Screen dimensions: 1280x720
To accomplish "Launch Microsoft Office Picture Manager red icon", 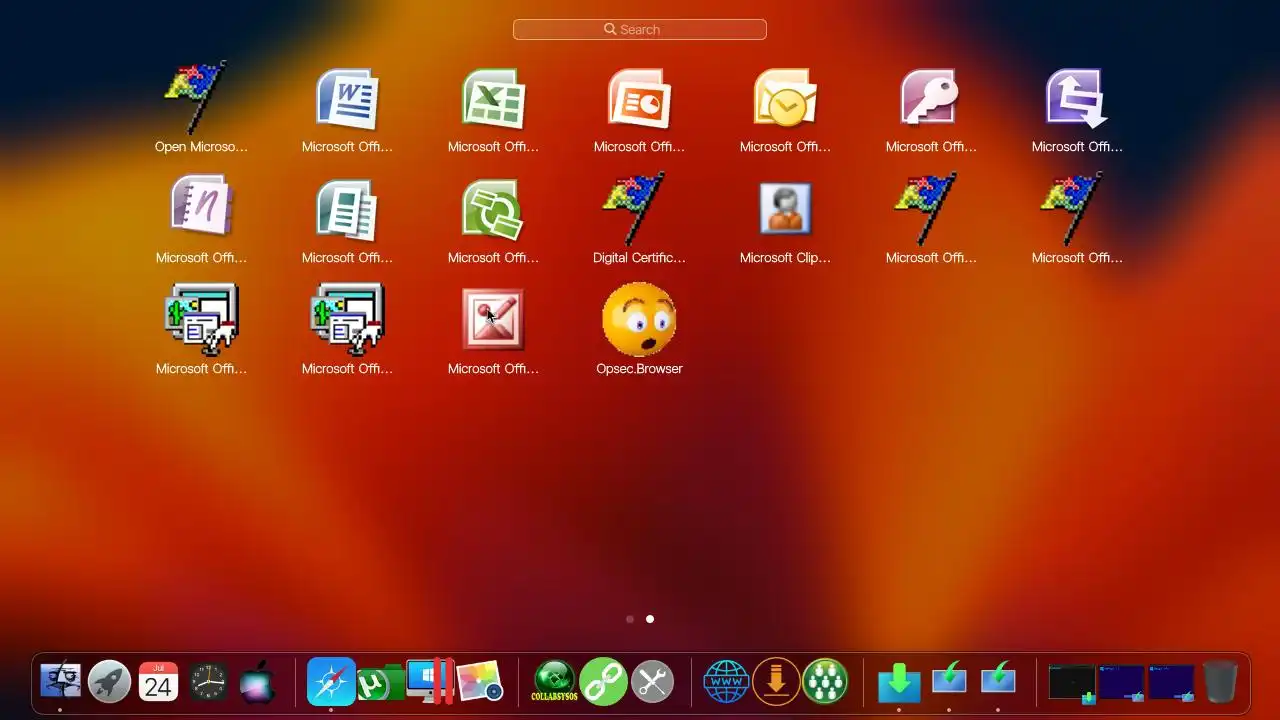I will (x=493, y=320).
